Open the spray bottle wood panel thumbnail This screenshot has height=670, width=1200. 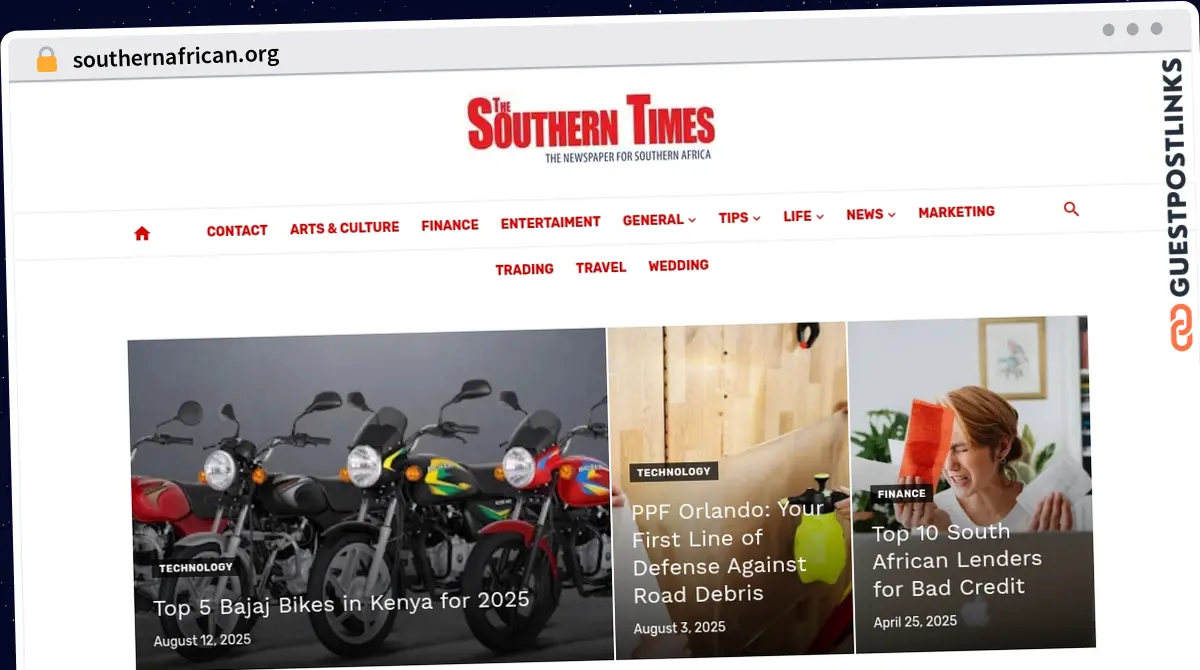(x=730, y=490)
